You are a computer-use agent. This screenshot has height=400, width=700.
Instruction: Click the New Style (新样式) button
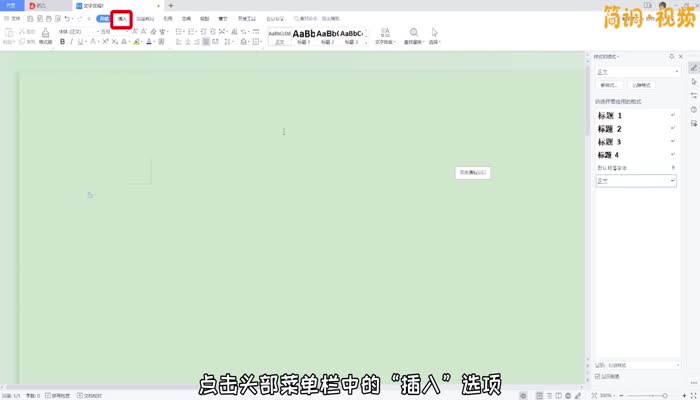click(608, 85)
